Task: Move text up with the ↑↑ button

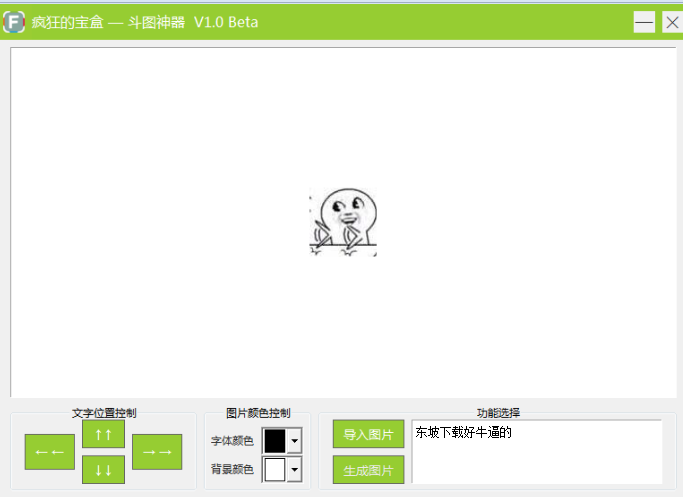Action: pos(103,433)
